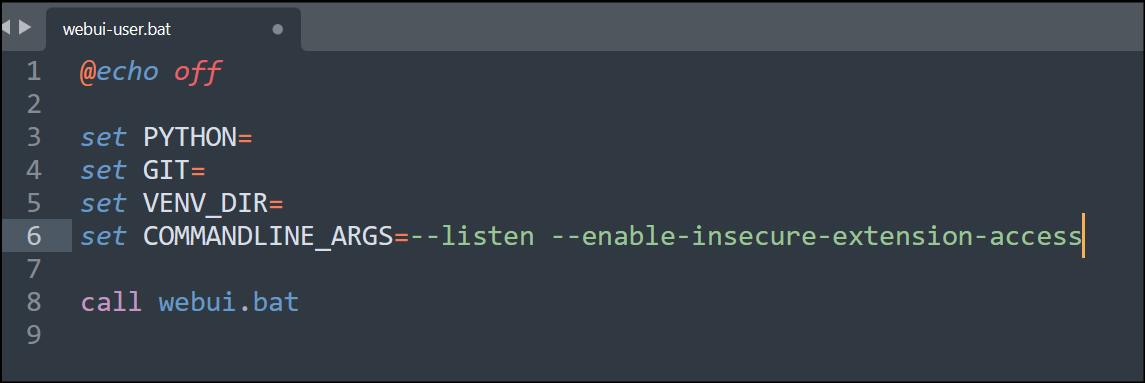Click the call keyword on line 8
The width and height of the screenshot is (1145, 383).
point(111,302)
